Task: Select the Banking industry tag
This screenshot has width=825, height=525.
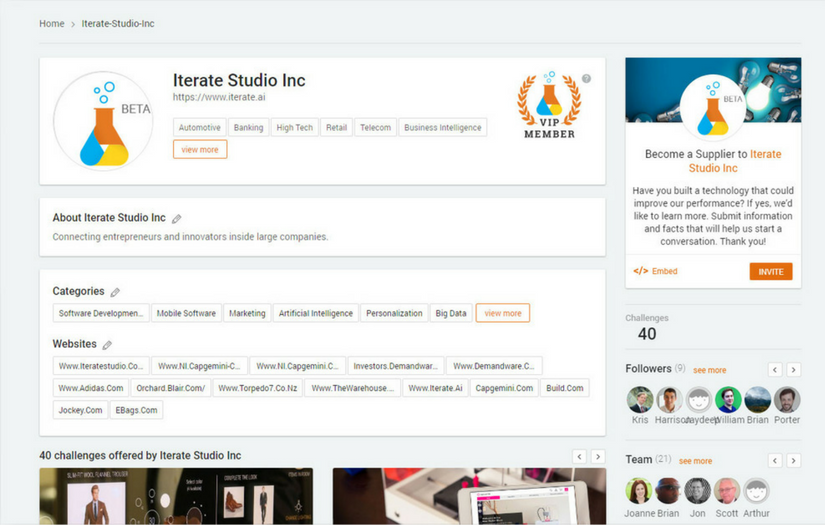Action: point(248,127)
